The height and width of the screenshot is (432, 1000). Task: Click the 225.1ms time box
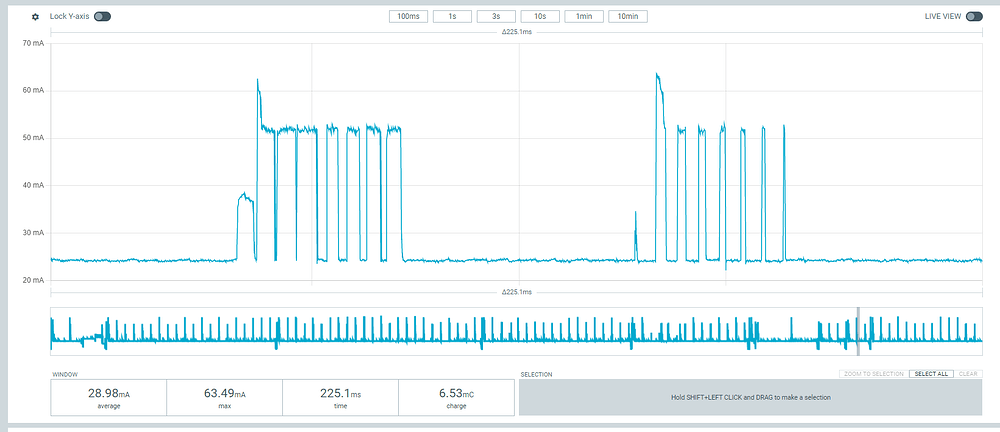tap(341, 398)
